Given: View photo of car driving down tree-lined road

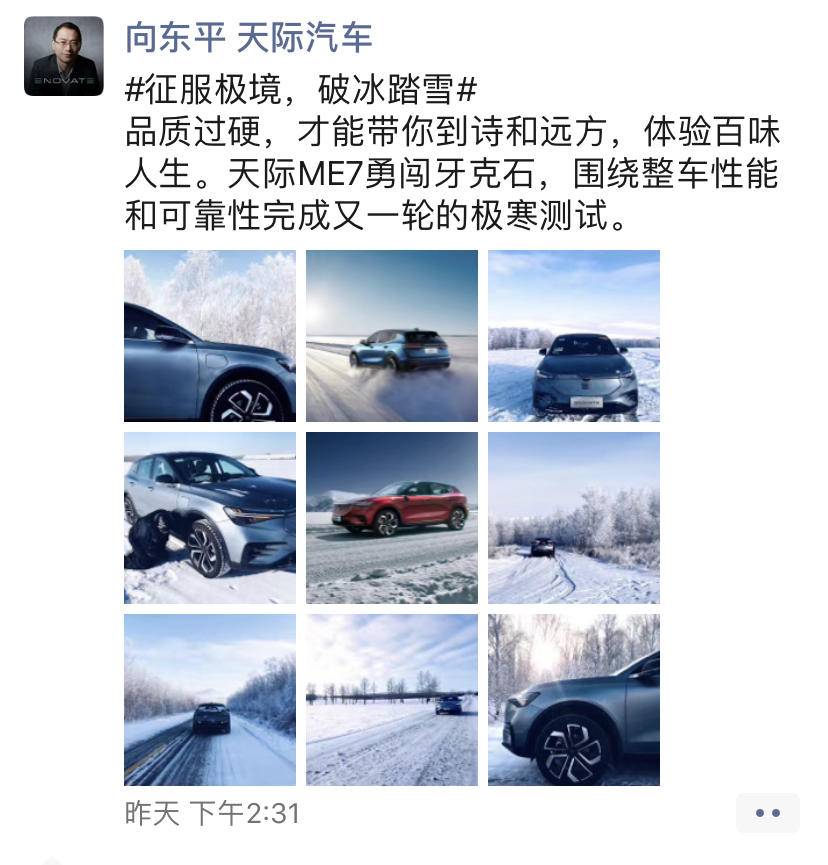Looking at the screenshot, I should [210, 700].
